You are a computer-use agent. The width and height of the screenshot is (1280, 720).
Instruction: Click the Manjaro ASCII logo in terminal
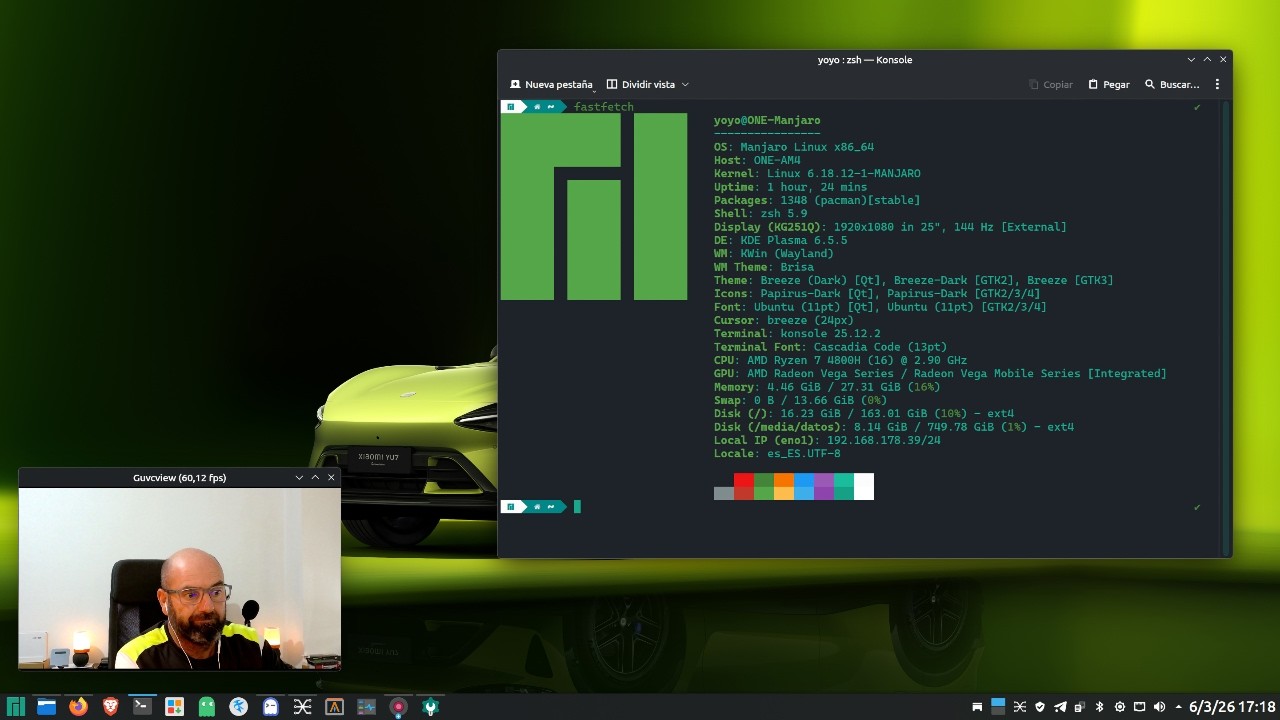click(x=594, y=207)
